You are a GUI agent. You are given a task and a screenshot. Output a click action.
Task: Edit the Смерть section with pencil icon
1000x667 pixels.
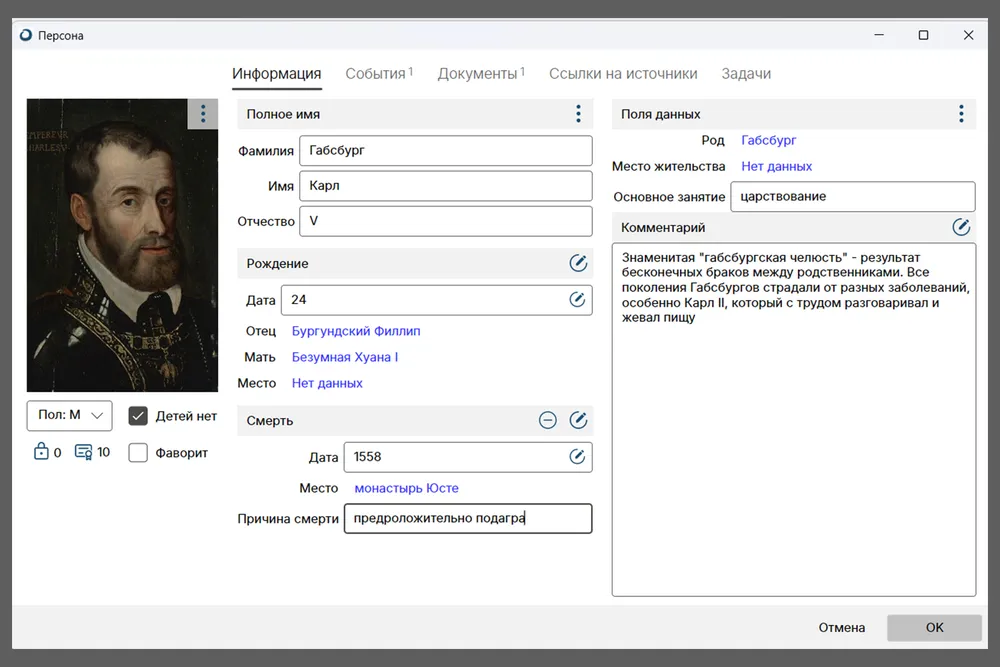(578, 420)
